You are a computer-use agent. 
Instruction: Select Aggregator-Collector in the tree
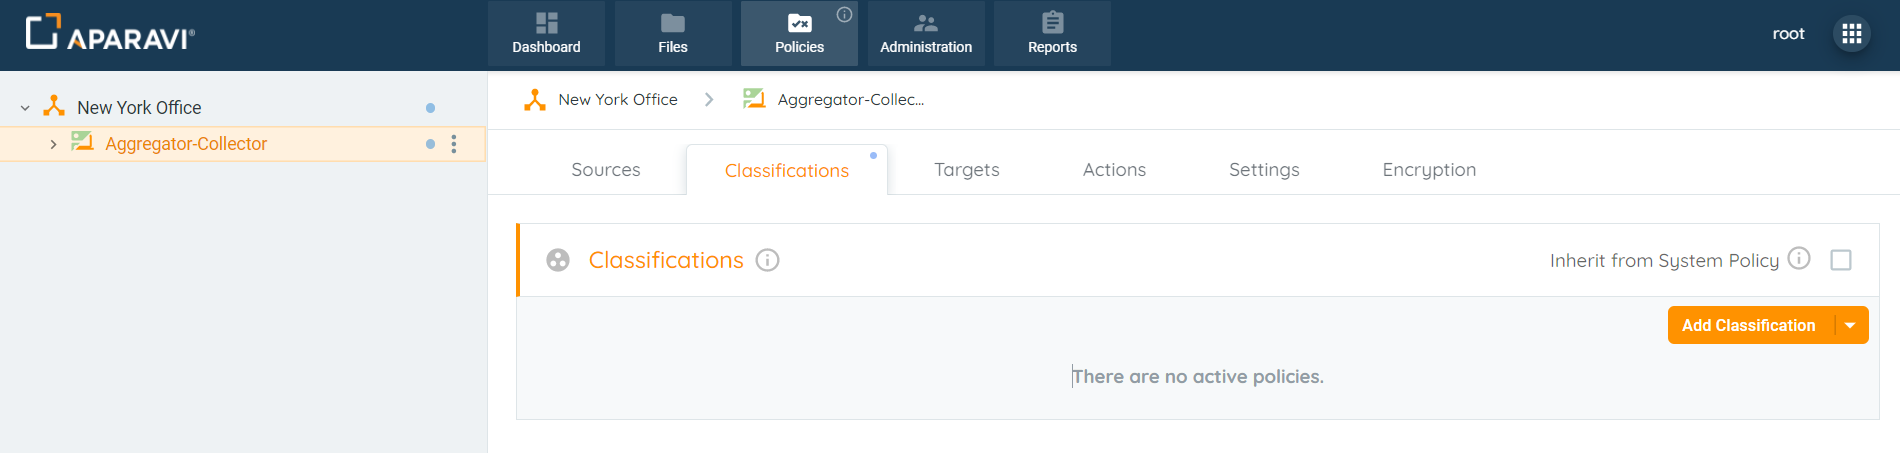(186, 144)
